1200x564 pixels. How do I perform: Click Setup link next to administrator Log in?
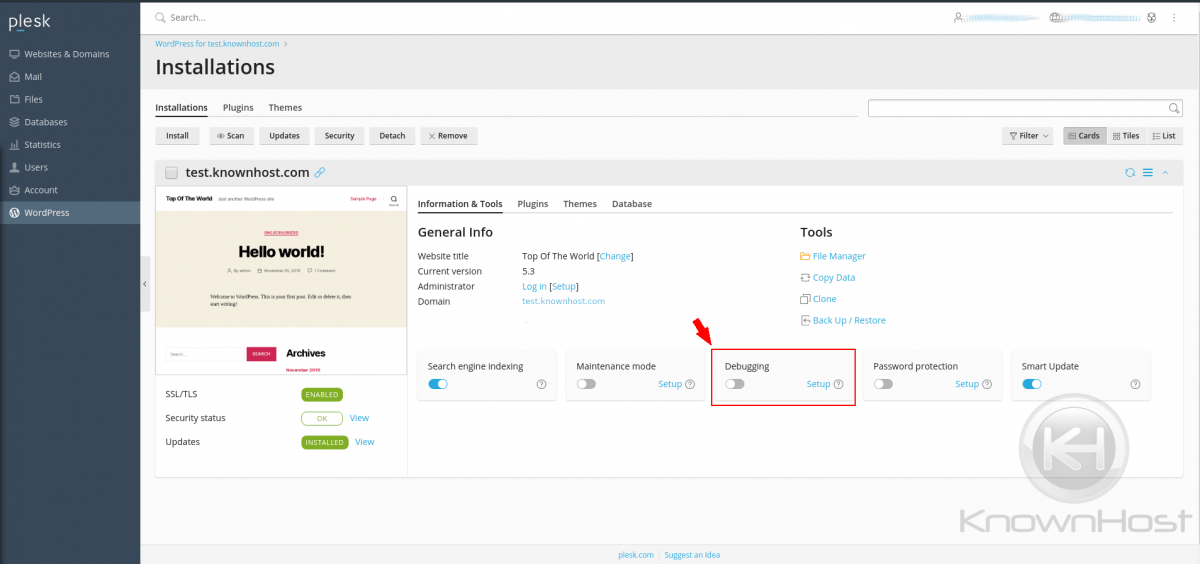pyautogui.click(x=565, y=286)
